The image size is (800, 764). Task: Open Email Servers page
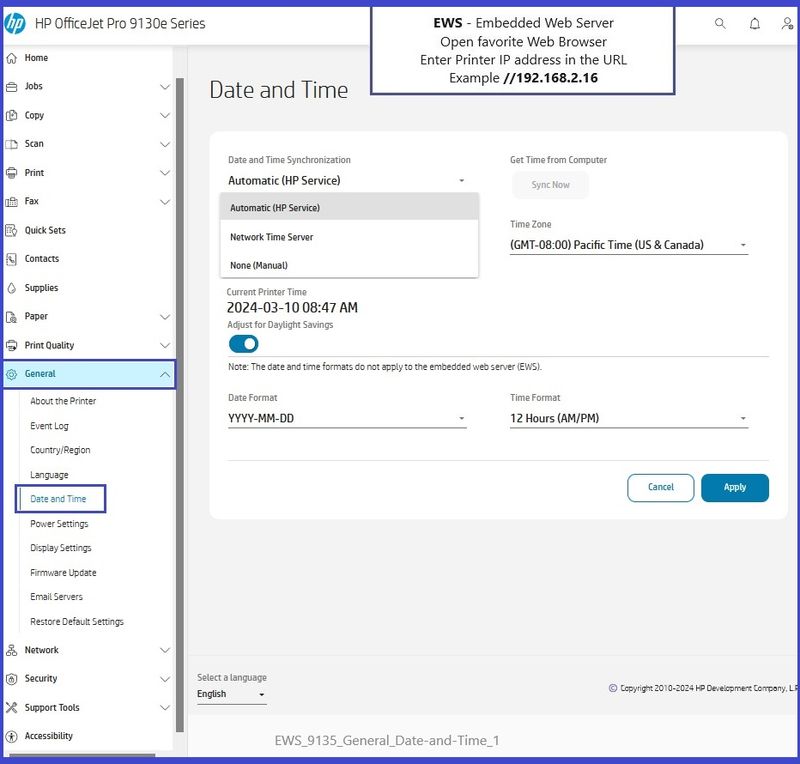[x=56, y=597]
